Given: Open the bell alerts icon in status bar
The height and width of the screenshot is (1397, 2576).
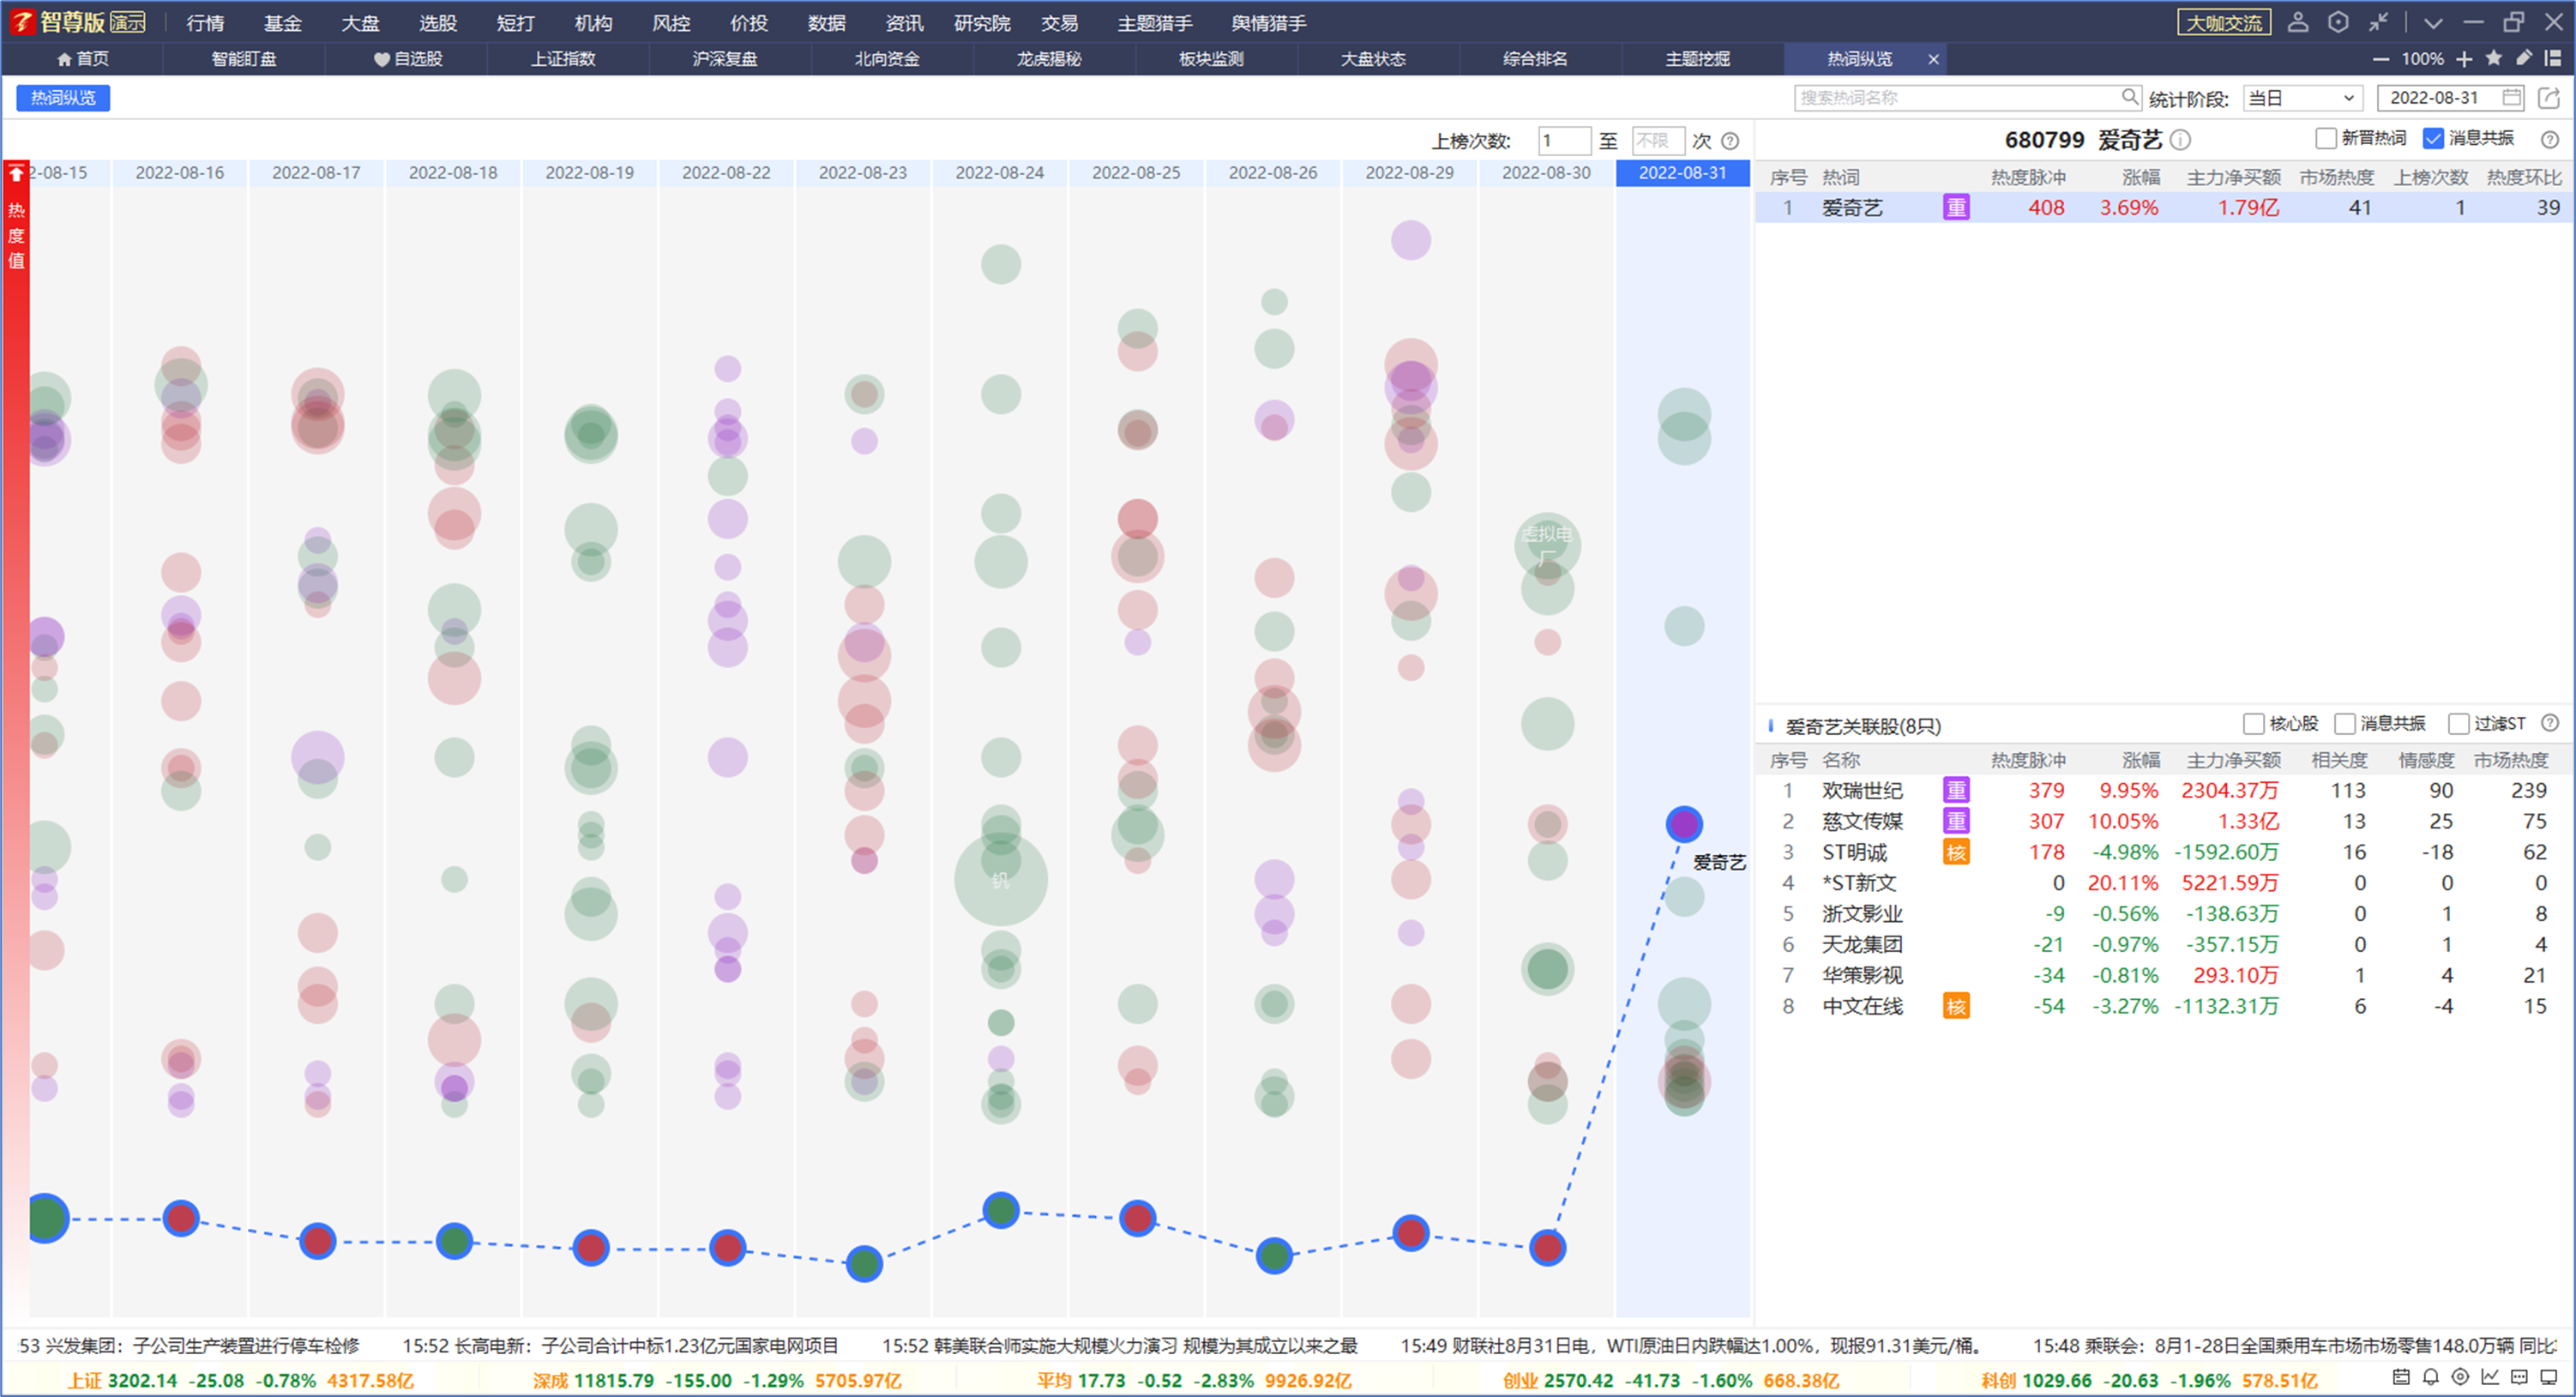Looking at the screenshot, I should (x=2431, y=1377).
